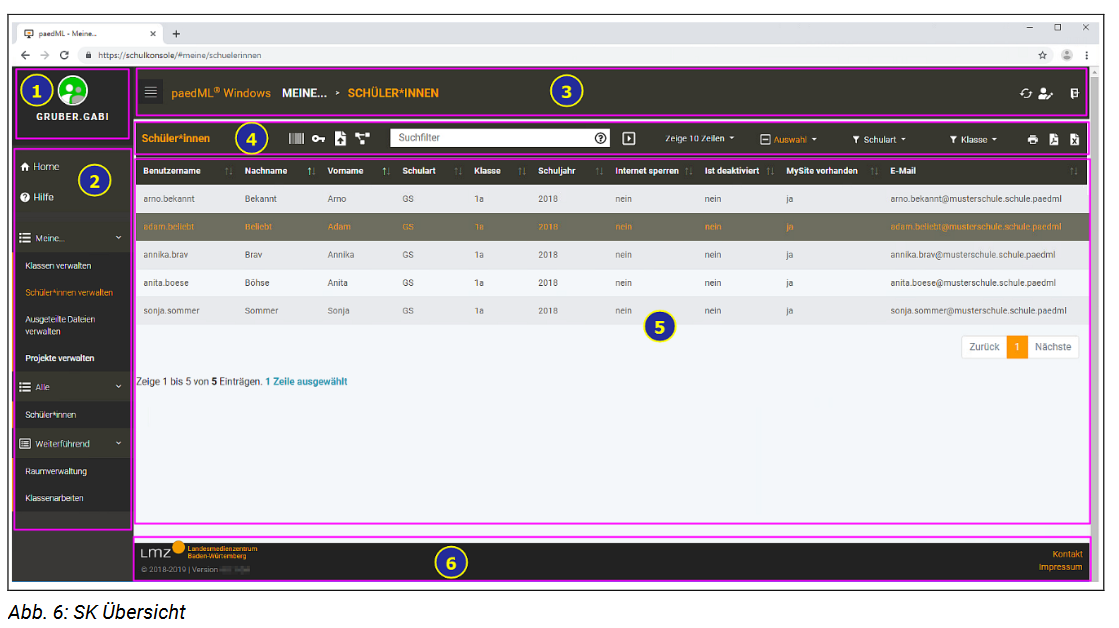Open the Zeige 10 Zeilen dropdown
The image size is (1119, 628).
(x=699, y=138)
